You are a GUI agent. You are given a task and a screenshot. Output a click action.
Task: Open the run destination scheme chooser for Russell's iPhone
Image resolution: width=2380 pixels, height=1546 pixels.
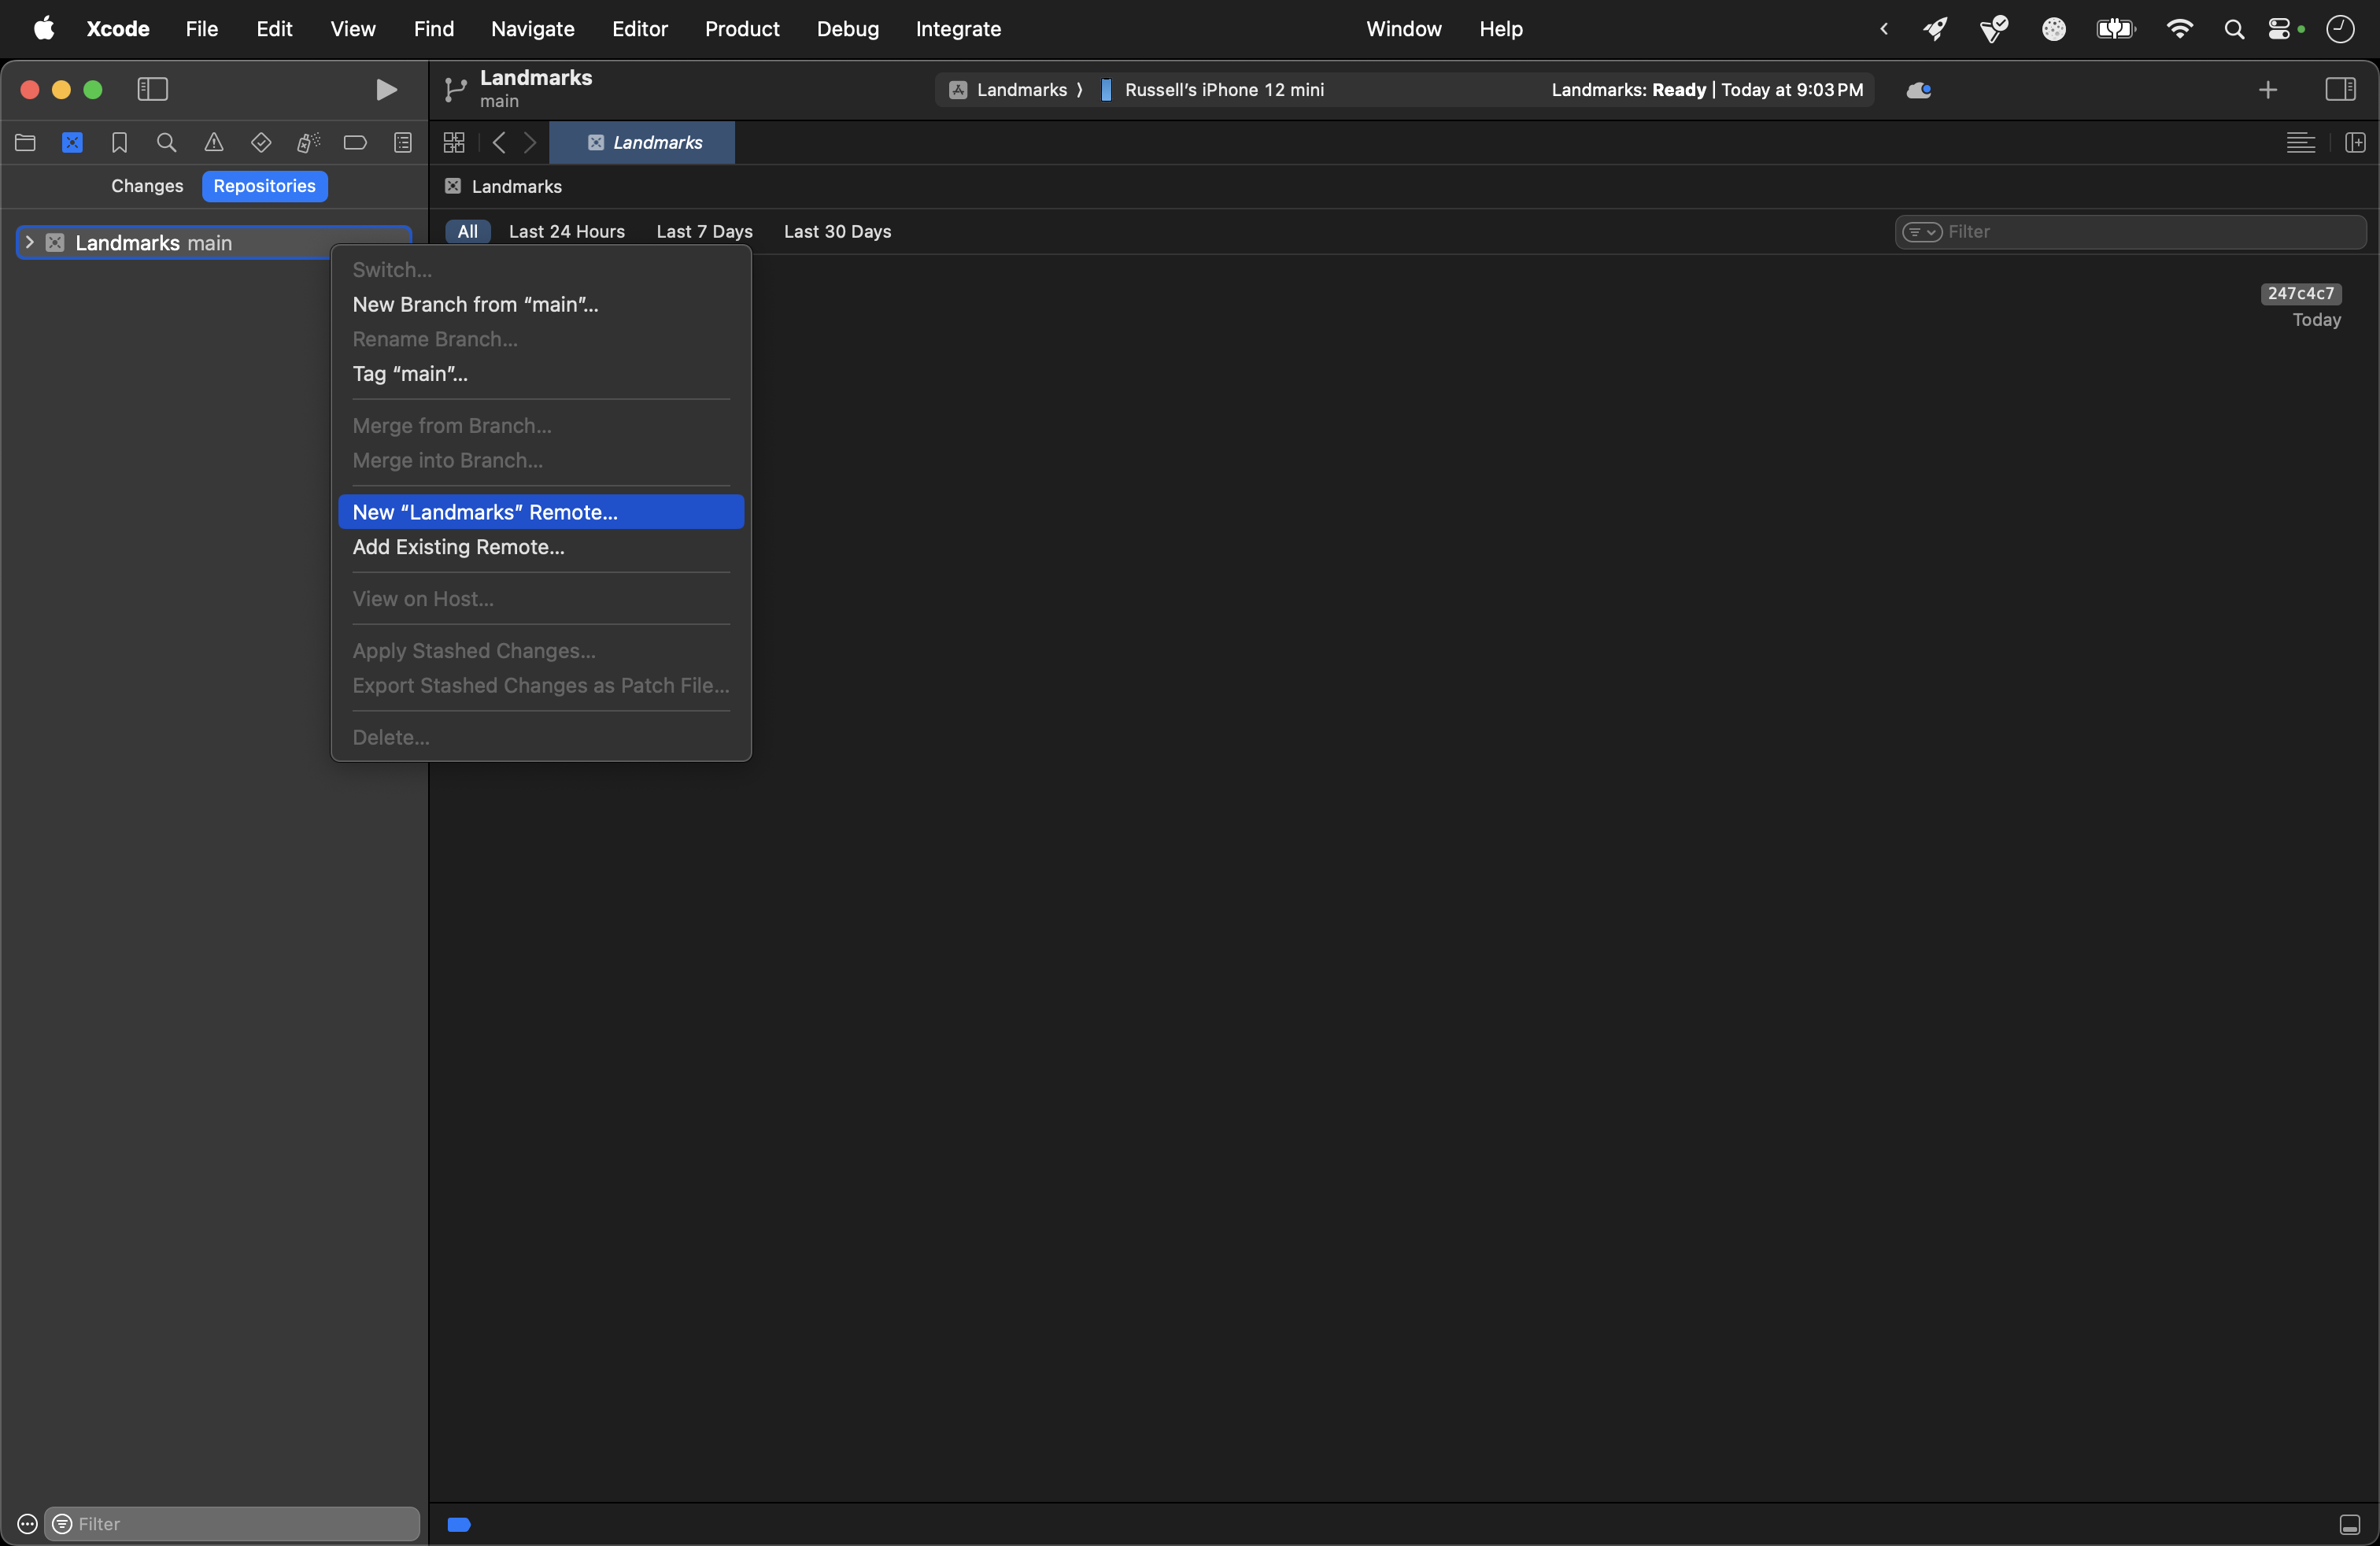[1225, 90]
